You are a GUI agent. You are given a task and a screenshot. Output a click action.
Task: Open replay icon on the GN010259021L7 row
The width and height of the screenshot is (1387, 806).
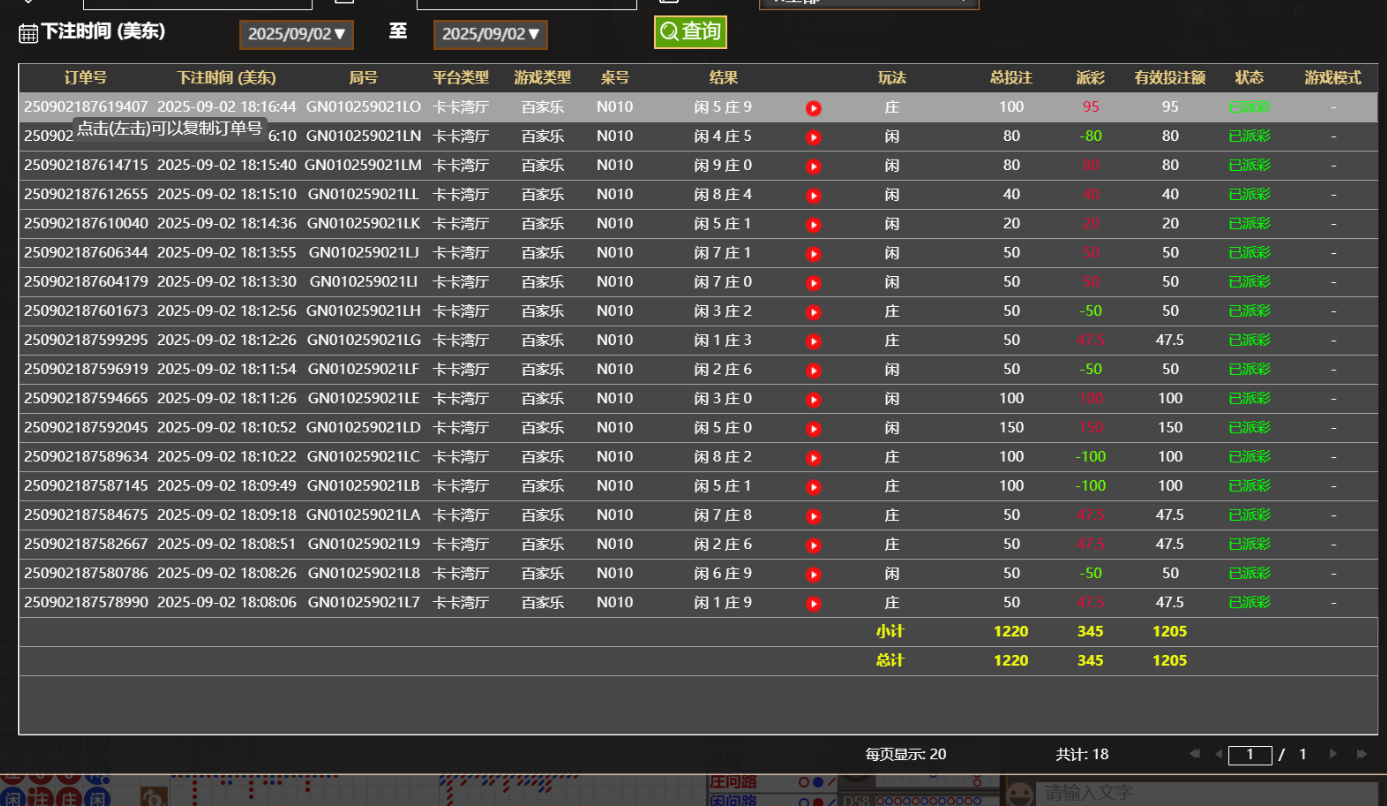(813, 604)
